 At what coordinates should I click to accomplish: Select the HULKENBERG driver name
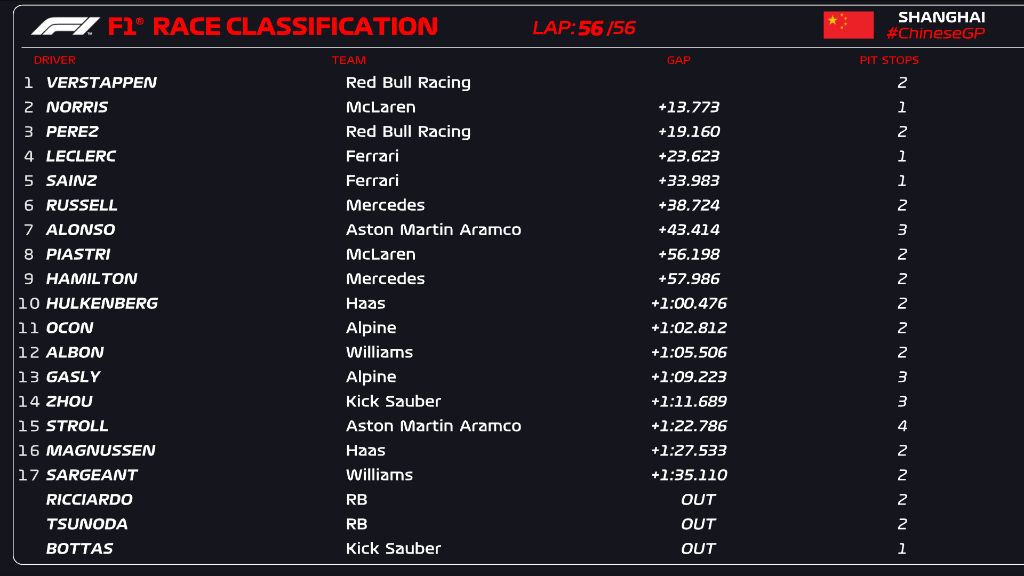tap(102, 303)
